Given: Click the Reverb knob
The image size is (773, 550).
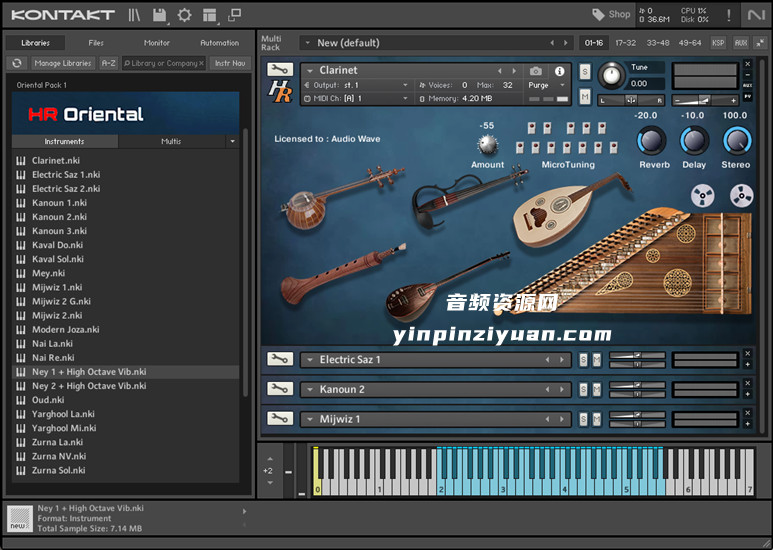Looking at the screenshot, I should point(651,141).
